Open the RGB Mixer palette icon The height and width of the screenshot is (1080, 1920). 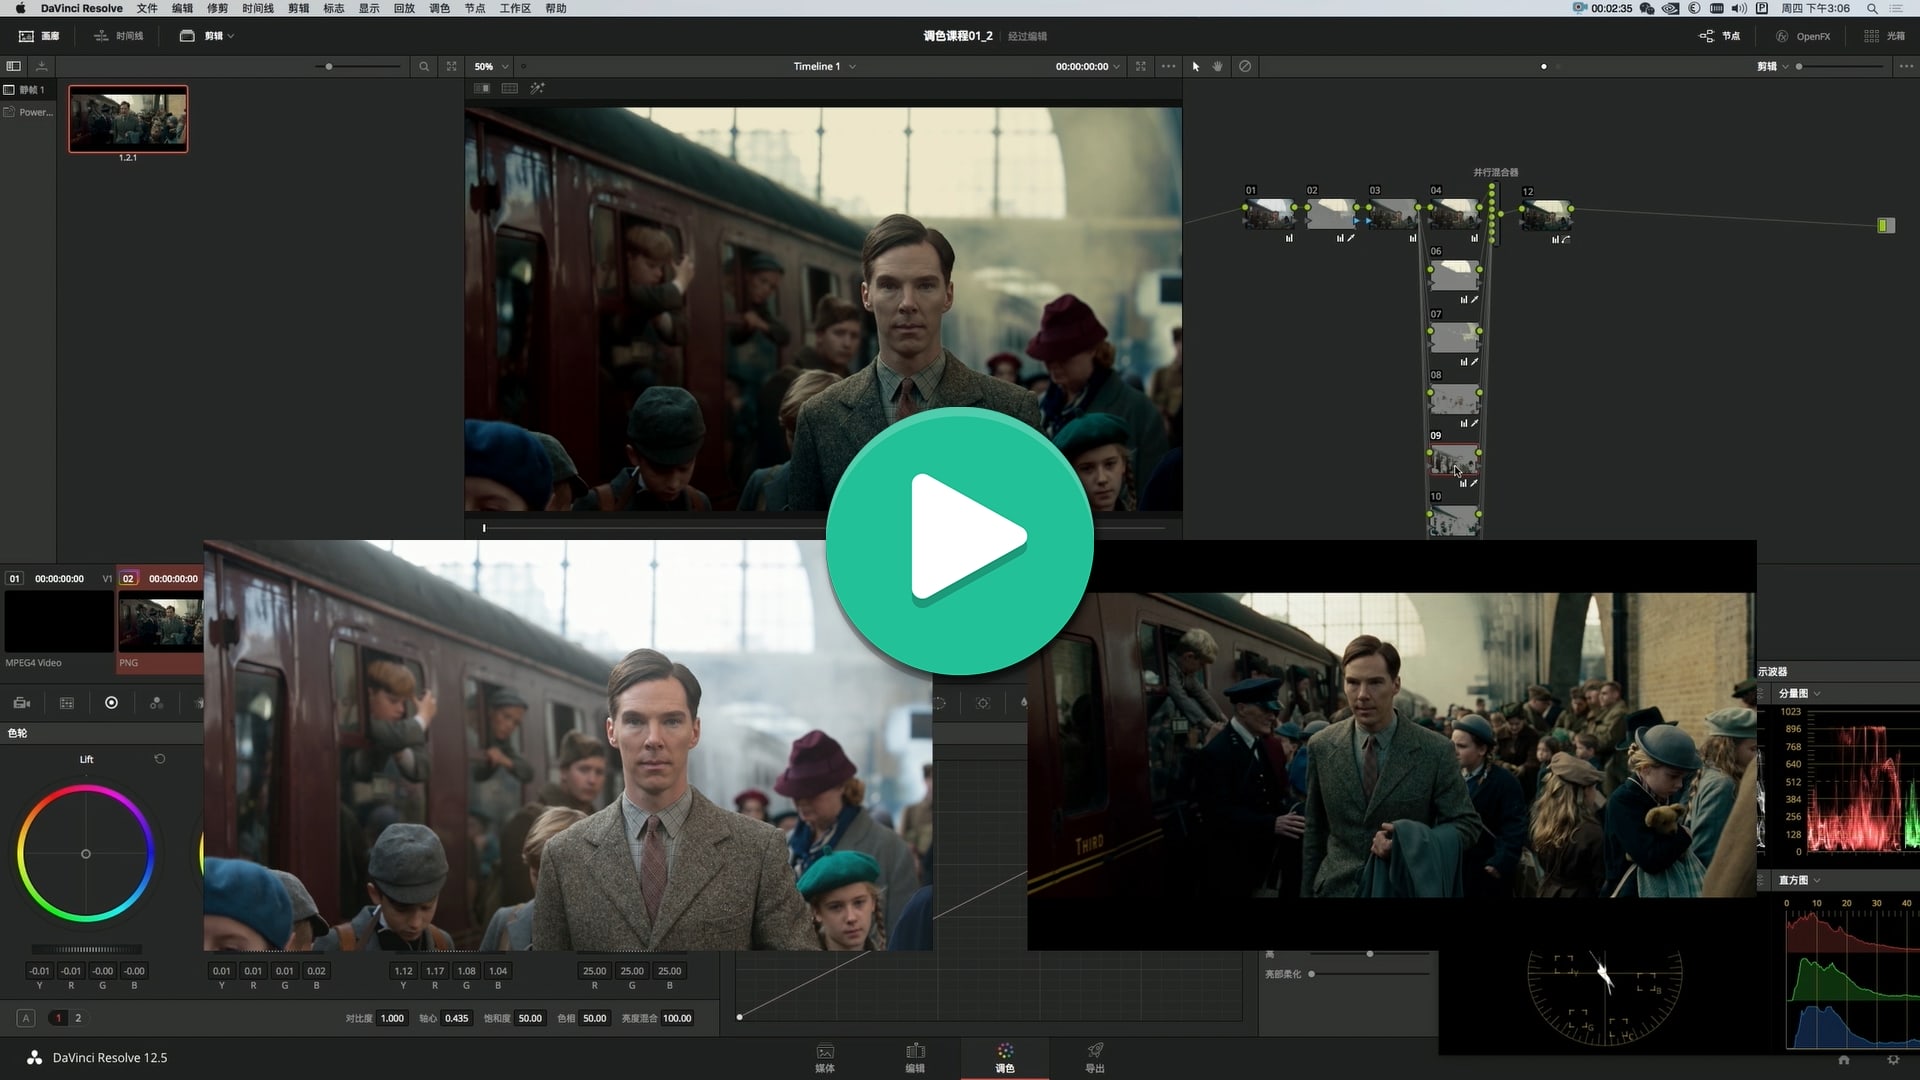click(157, 703)
